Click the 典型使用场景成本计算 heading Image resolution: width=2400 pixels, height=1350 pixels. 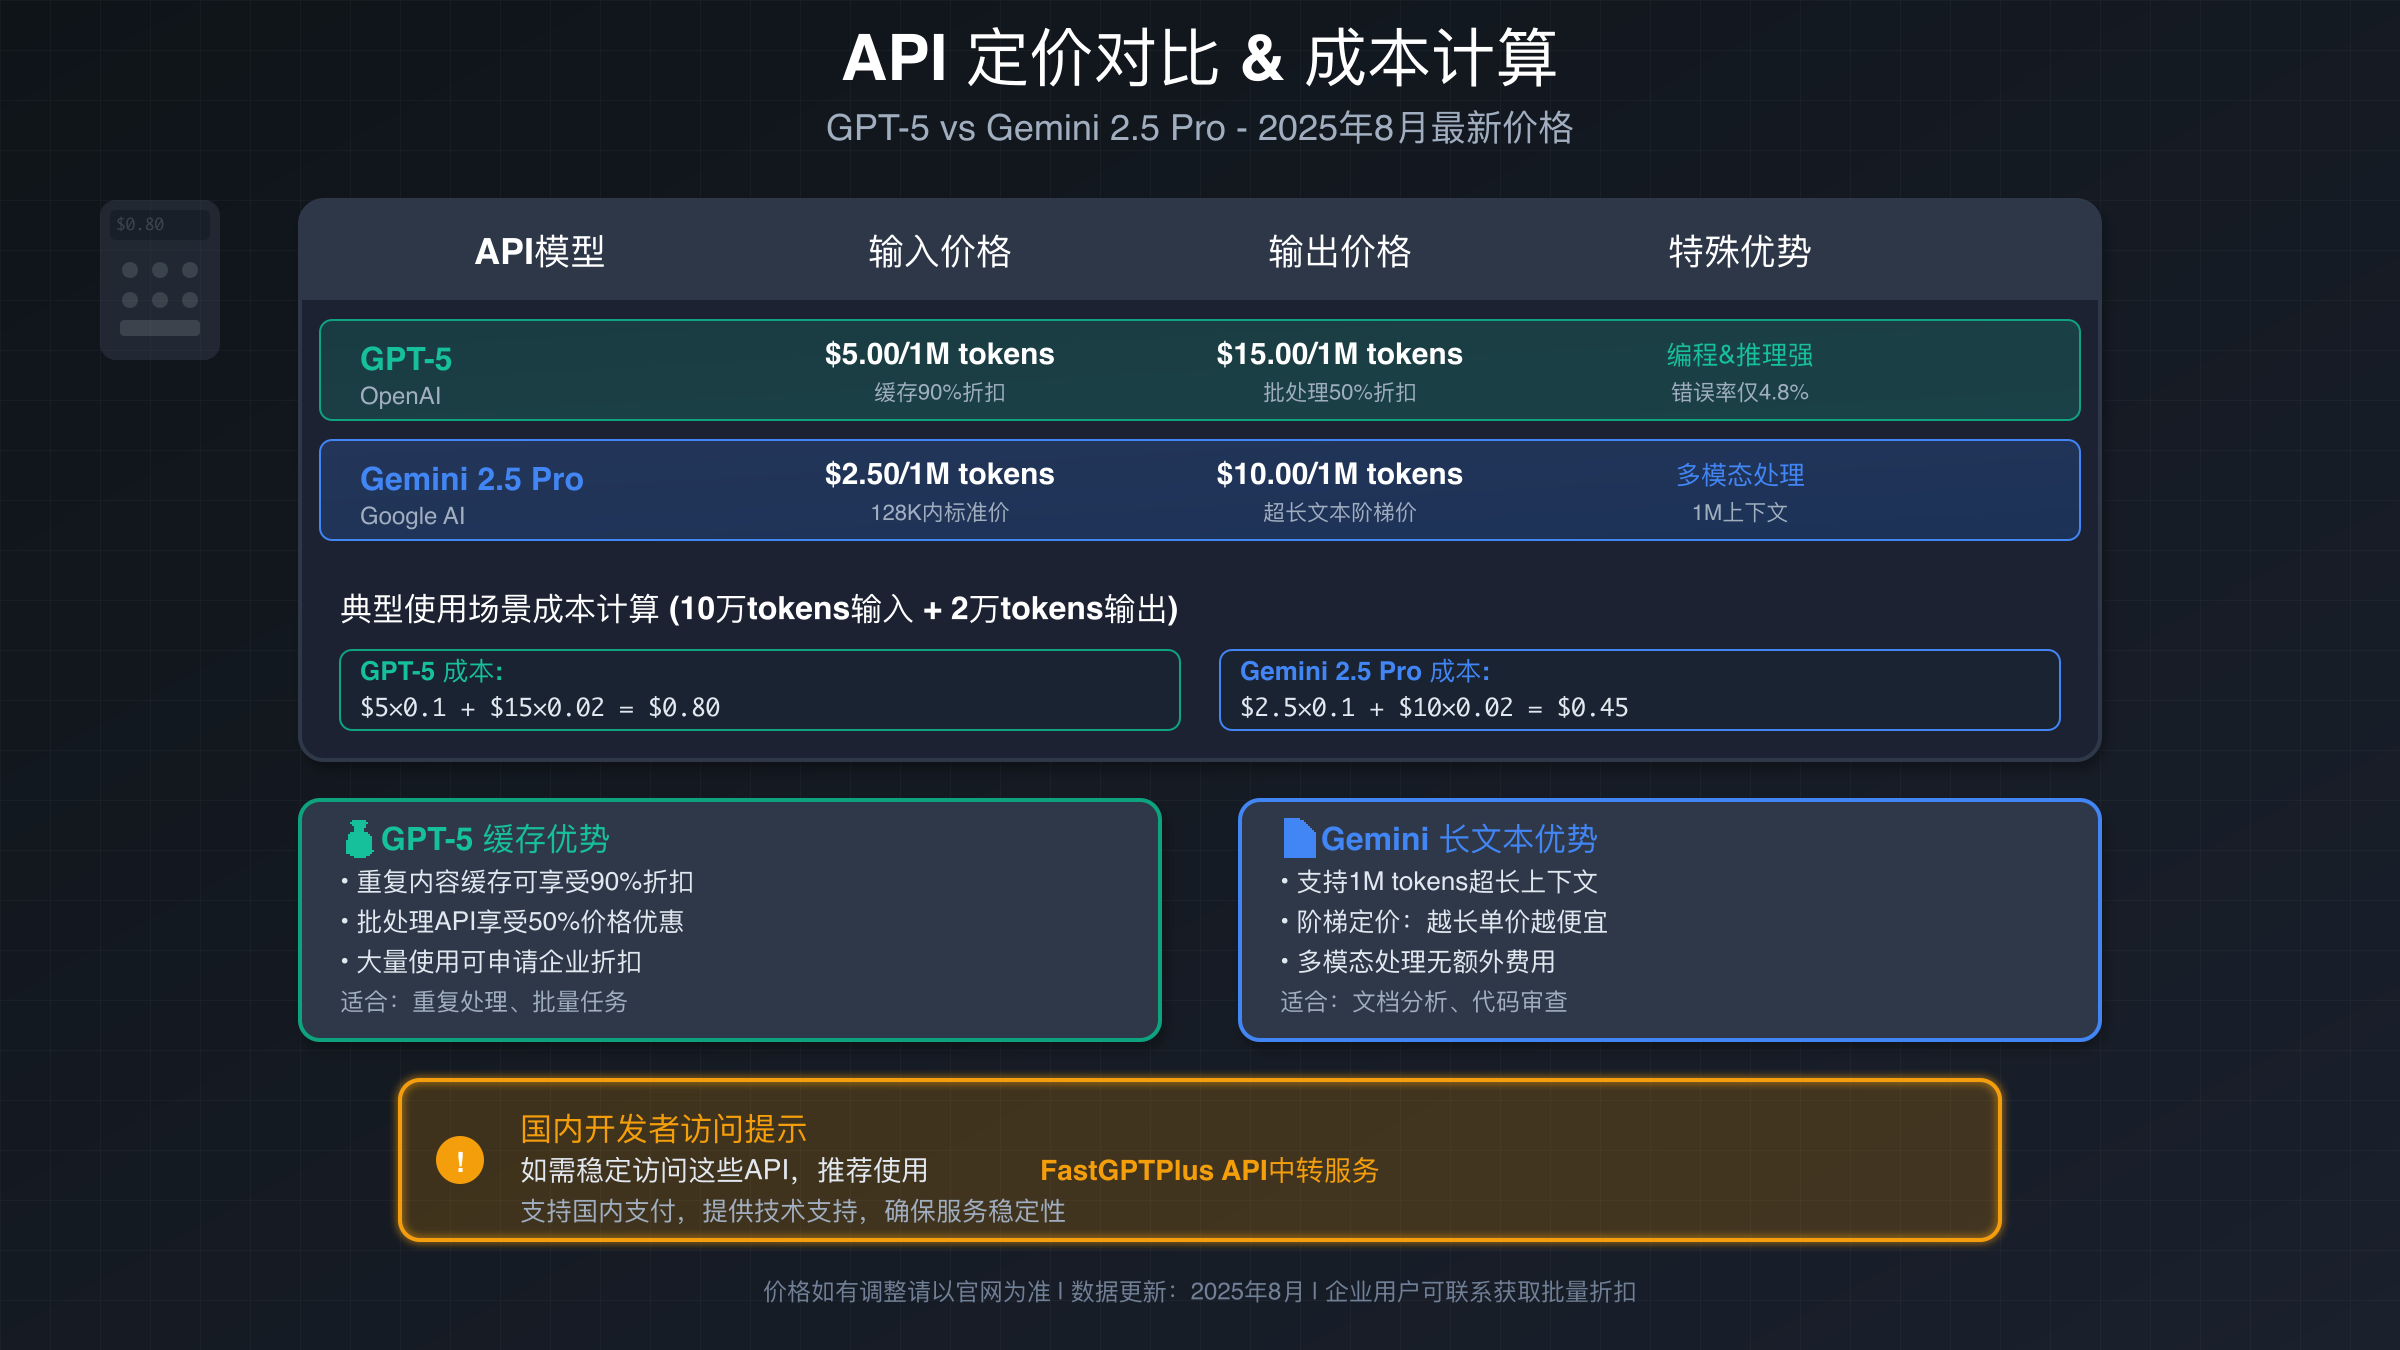(759, 608)
